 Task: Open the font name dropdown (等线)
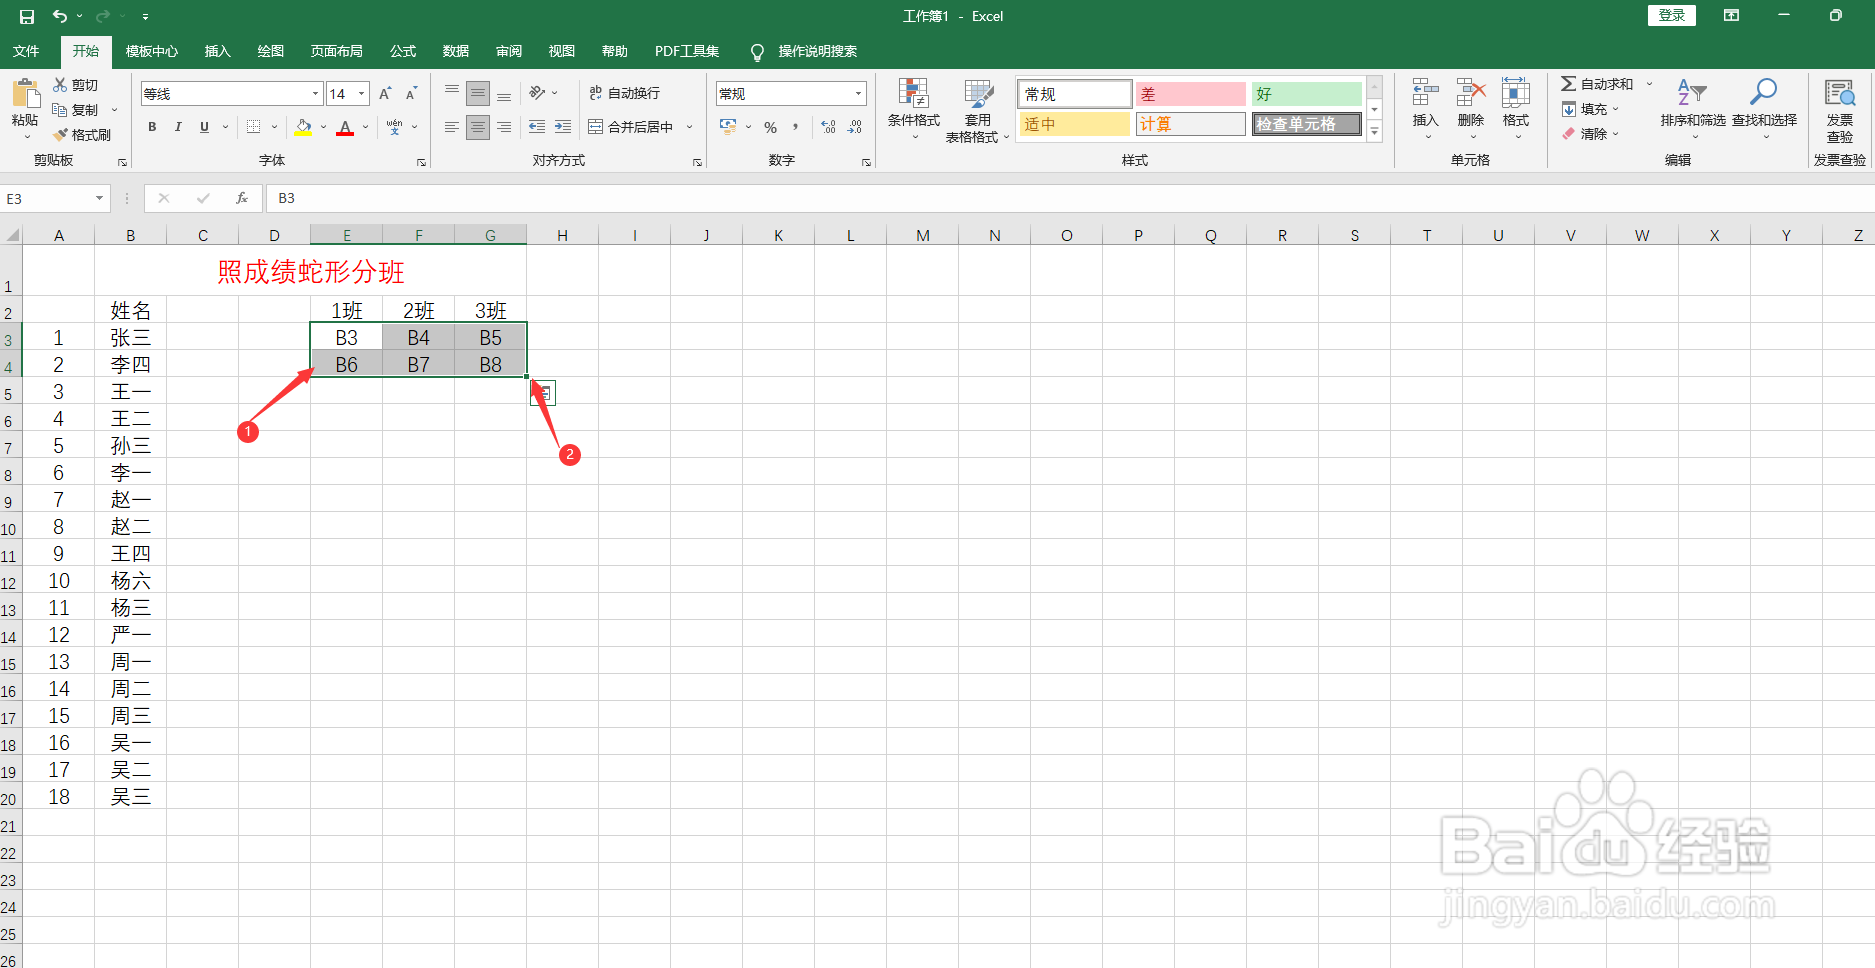(x=315, y=94)
